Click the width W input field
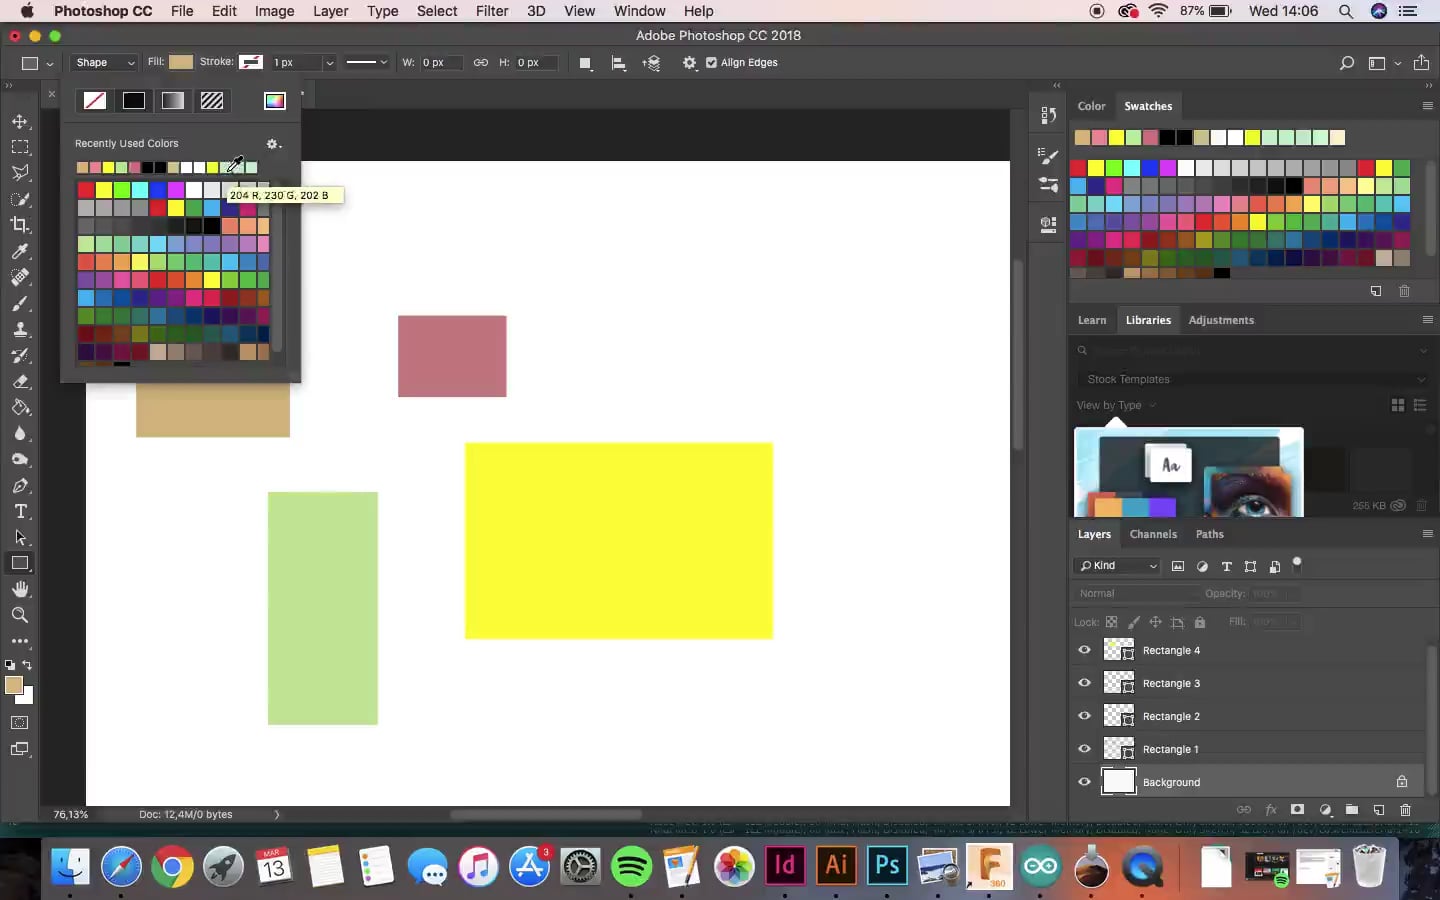 coord(441,62)
